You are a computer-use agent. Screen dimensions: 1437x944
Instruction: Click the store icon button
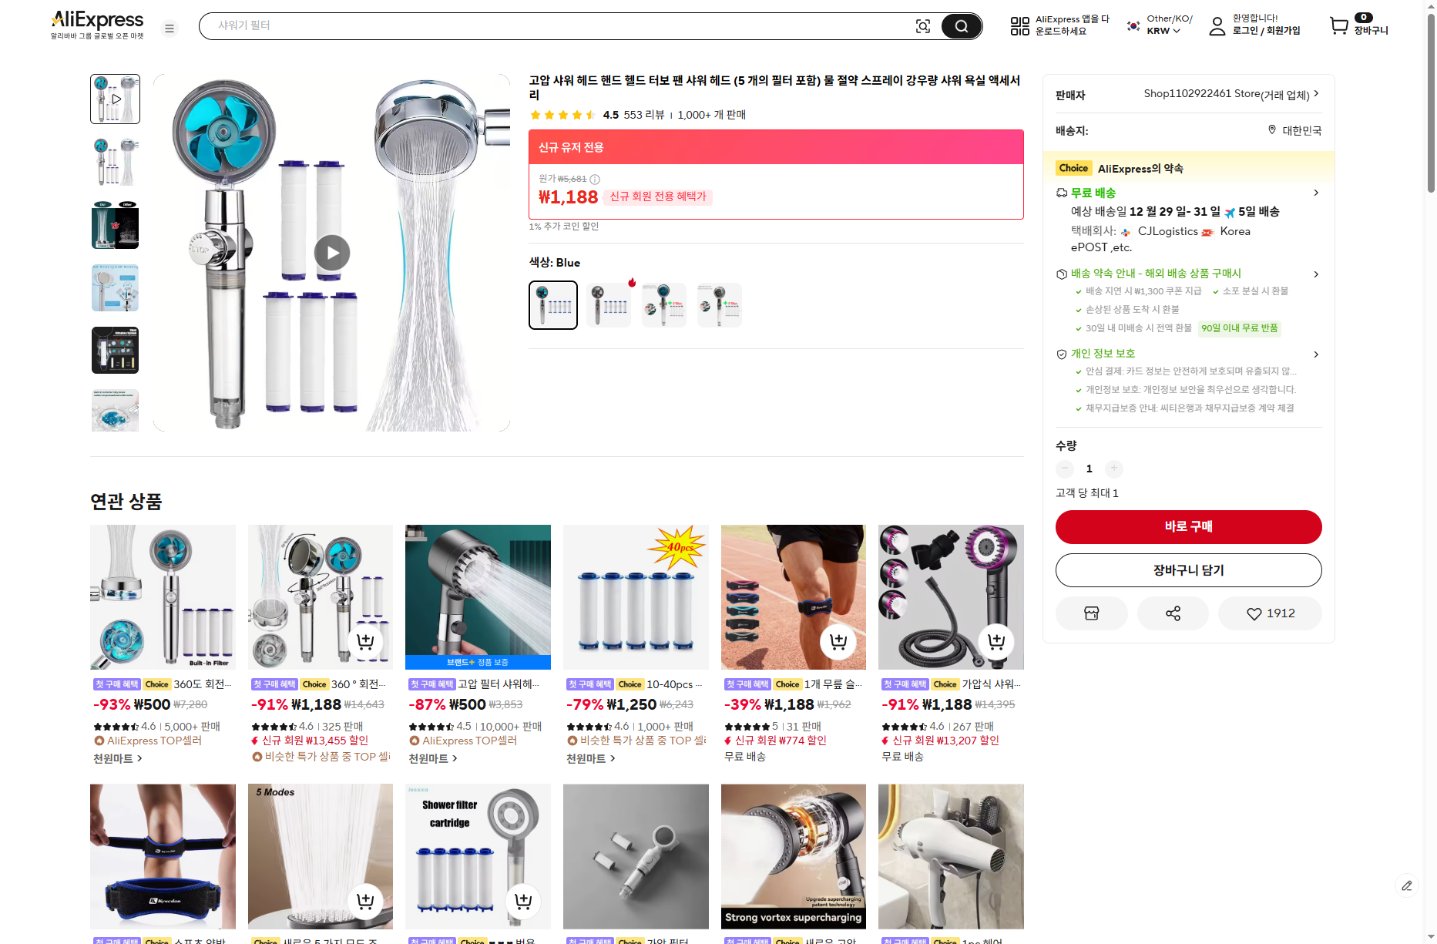1091,613
